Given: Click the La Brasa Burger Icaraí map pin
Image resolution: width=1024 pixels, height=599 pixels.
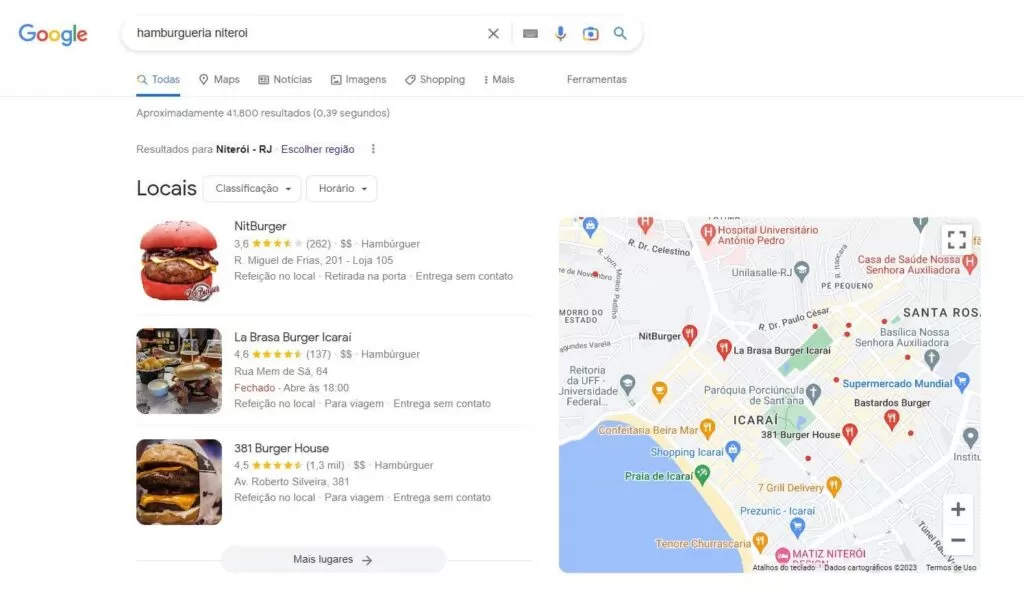Looking at the screenshot, I should point(724,348).
